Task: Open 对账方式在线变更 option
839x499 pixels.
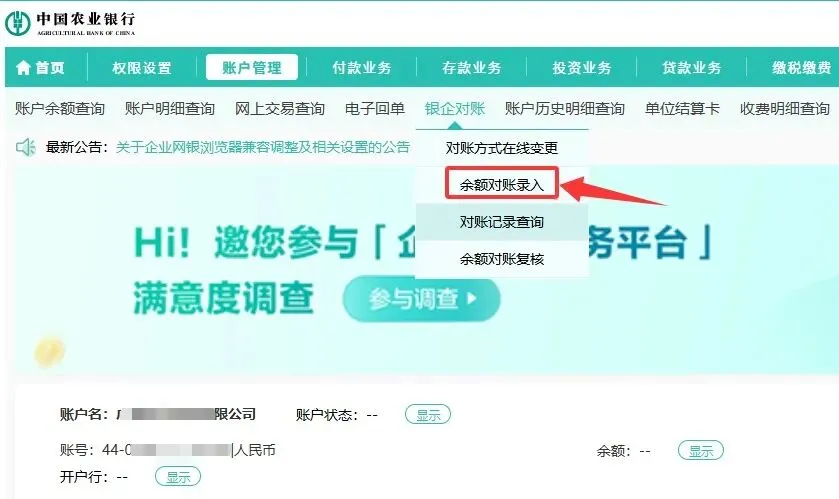Action: [502, 148]
